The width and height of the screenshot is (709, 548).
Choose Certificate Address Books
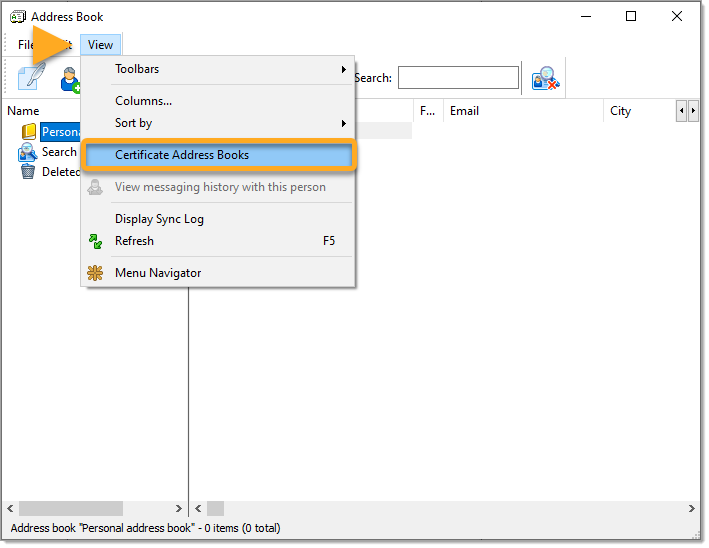coord(182,155)
